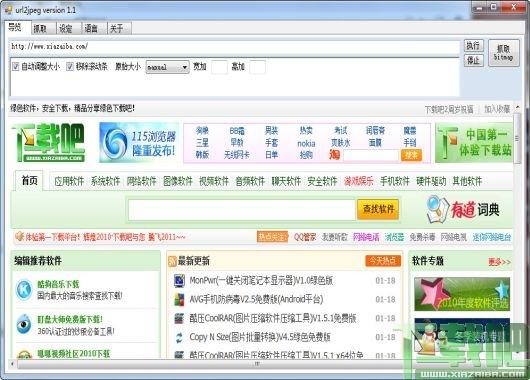Click the 今天热点 orange button
The image size is (530, 380).
(383, 261)
